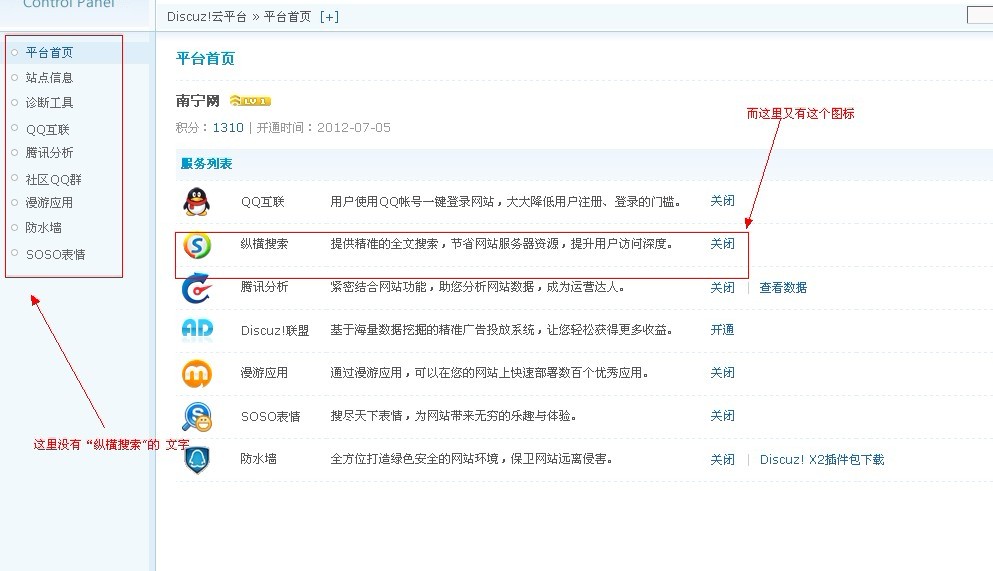The height and width of the screenshot is (571, 993).
Task: Click the 纵横搜索 description text
Action: 502,244
